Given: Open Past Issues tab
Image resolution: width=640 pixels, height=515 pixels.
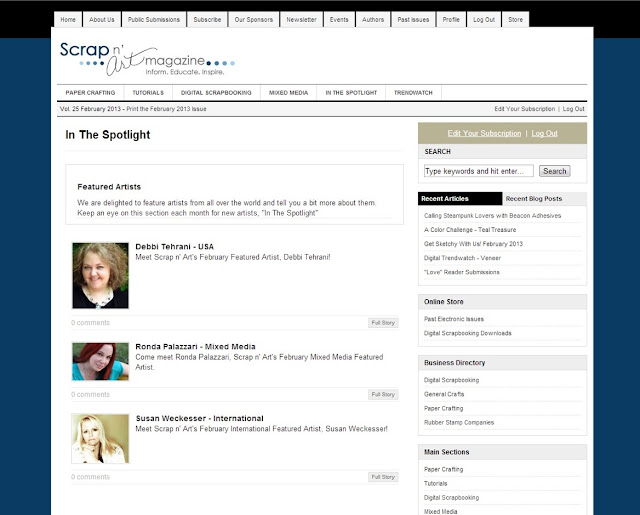Looking at the screenshot, I should coord(413,20).
